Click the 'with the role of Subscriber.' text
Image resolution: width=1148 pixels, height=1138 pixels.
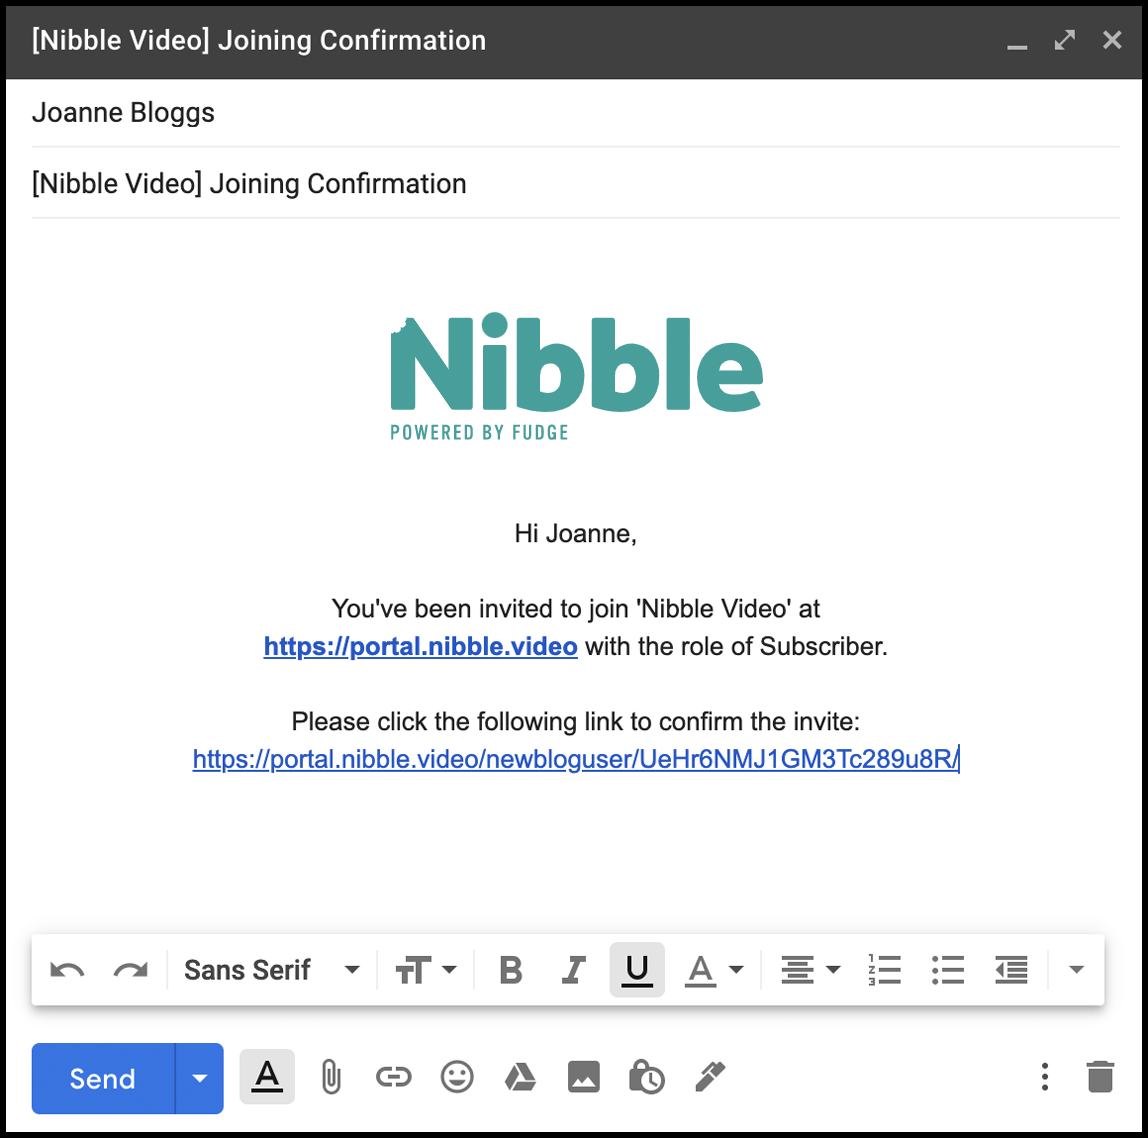[736, 647]
